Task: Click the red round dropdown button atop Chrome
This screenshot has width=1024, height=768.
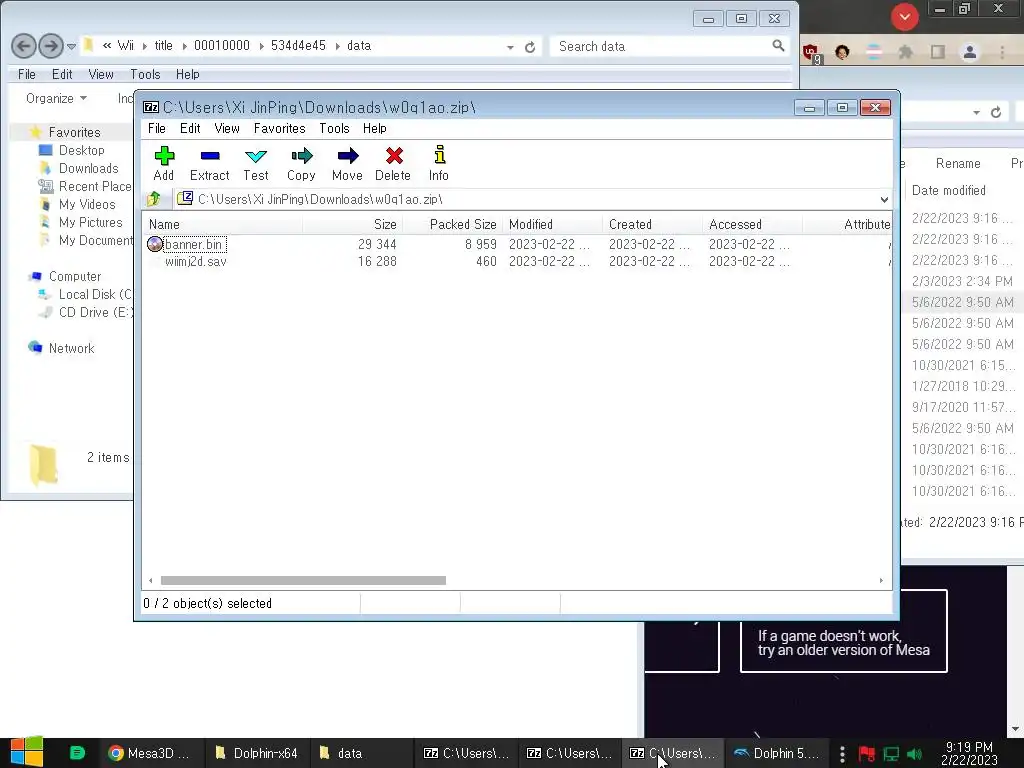Action: coord(904,17)
